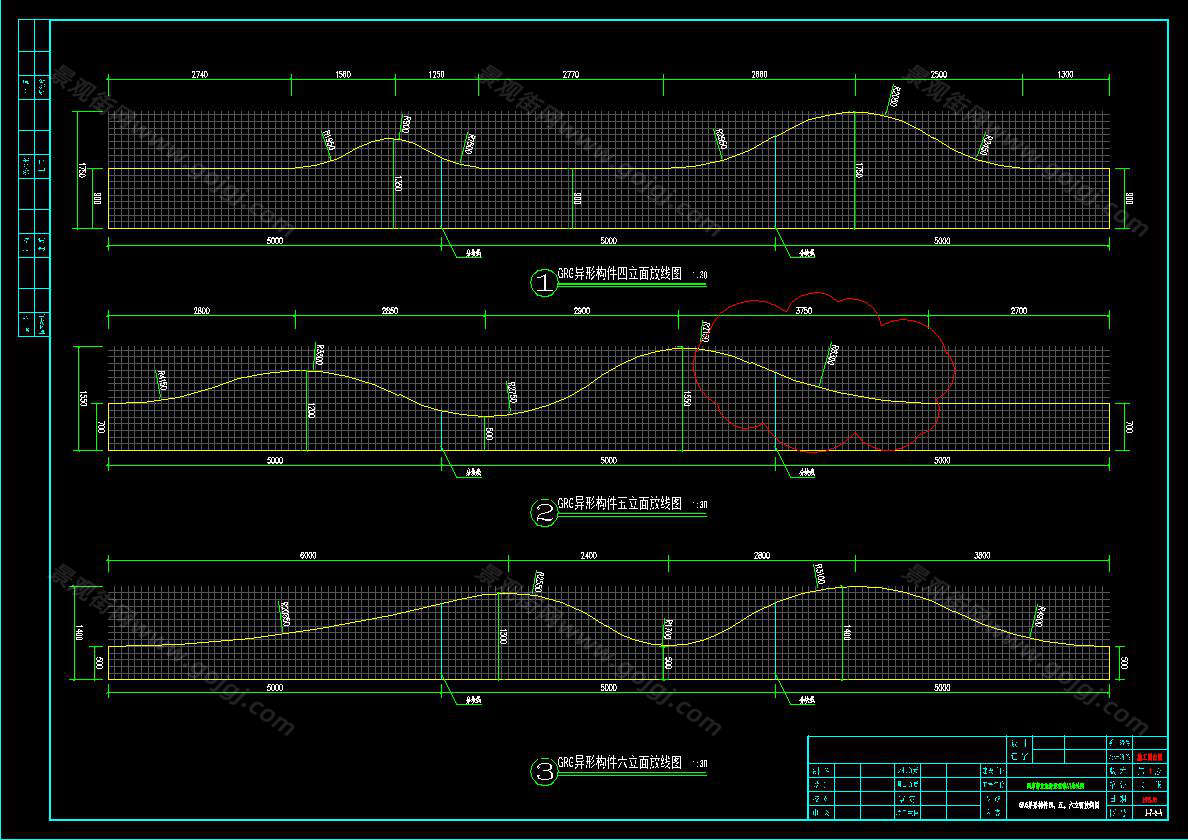Screen dimensions: 1188x840
Task: Click the 1580 dimension text
Action: coord(341,75)
